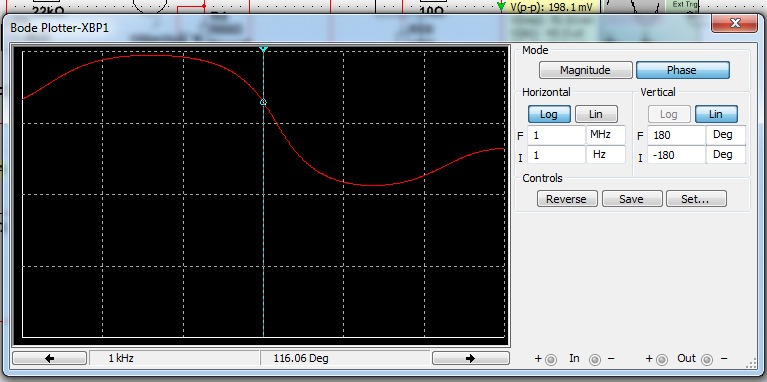
Task: Click the Reverse button
Action: (x=567, y=199)
